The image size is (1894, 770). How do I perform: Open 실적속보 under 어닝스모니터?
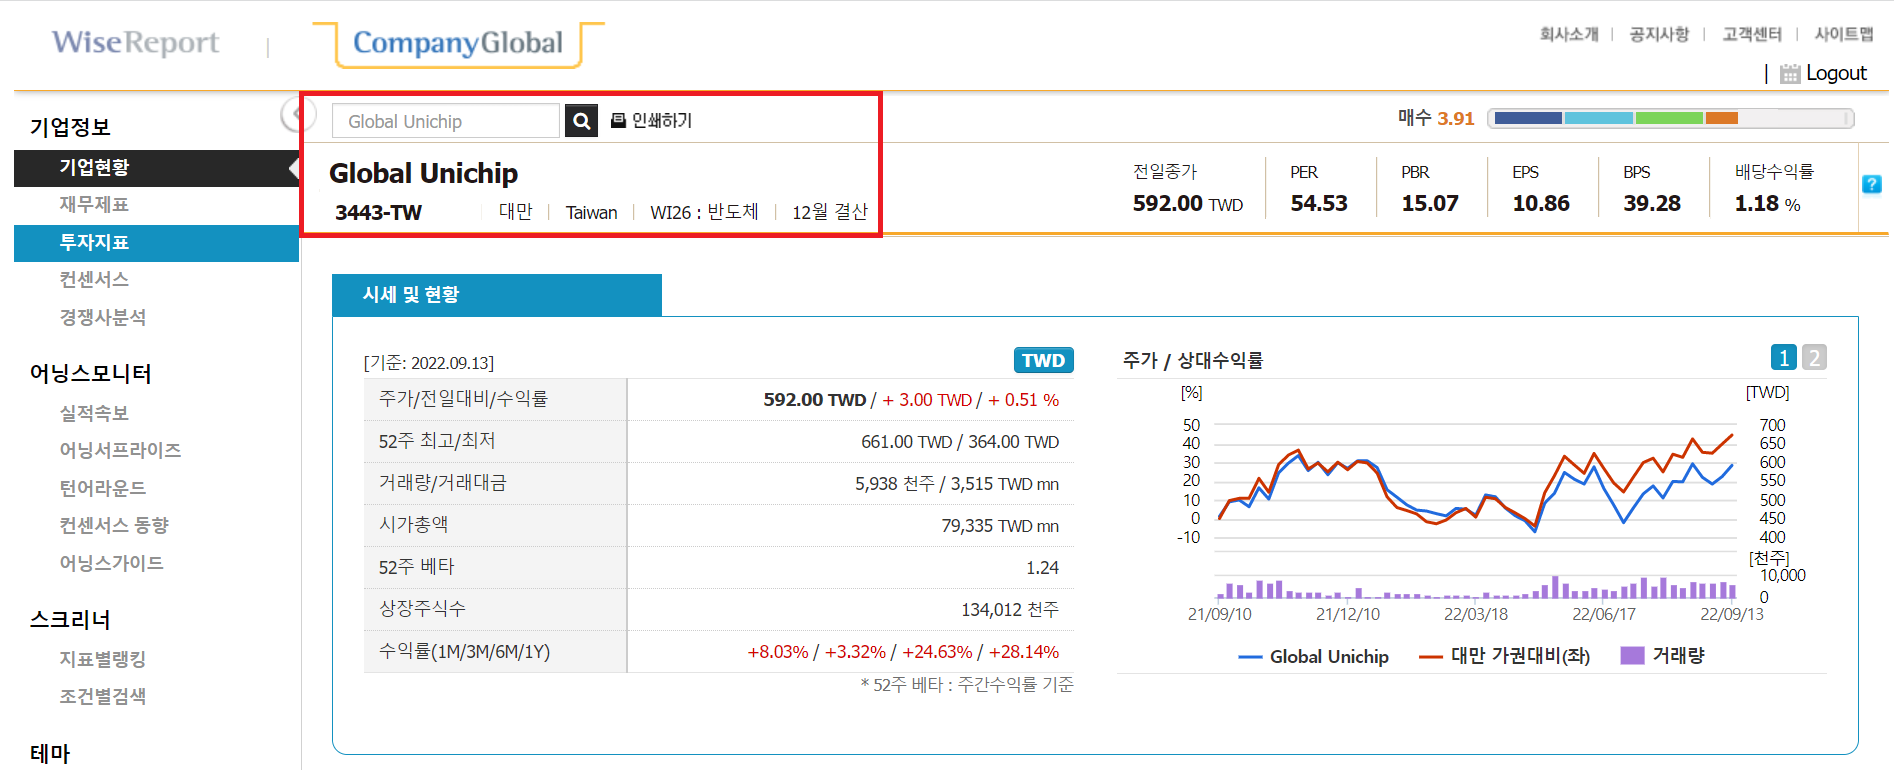94,413
